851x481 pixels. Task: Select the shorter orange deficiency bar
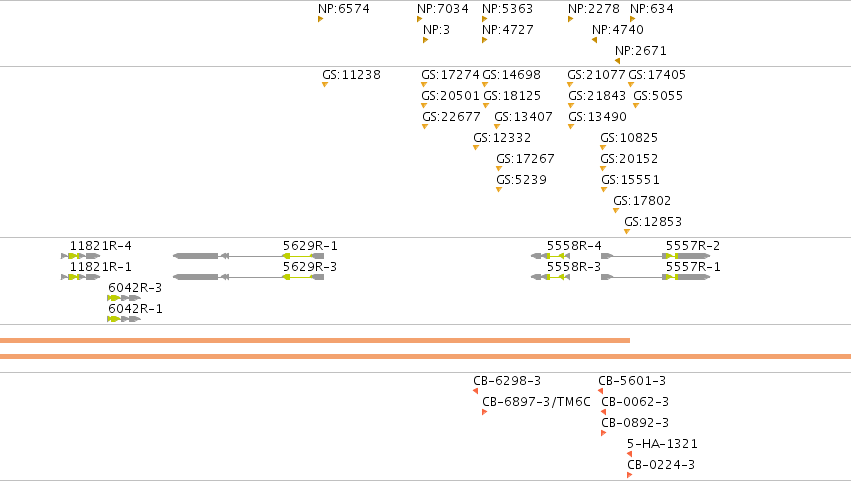click(x=315, y=341)
